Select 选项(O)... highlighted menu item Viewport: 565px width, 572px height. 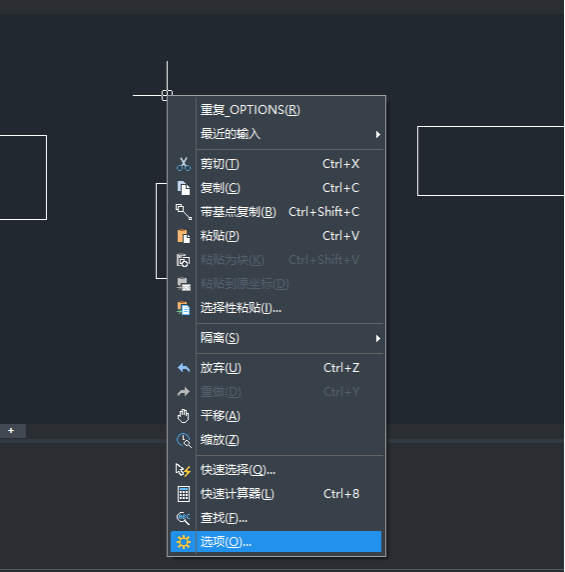coord(276,542)
